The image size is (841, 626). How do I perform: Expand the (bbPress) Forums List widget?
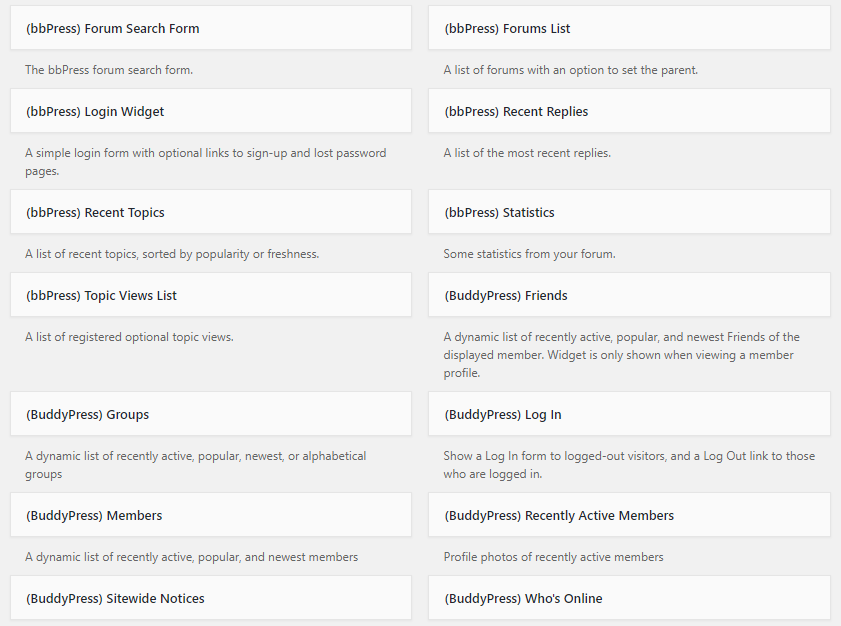[629, 28]
